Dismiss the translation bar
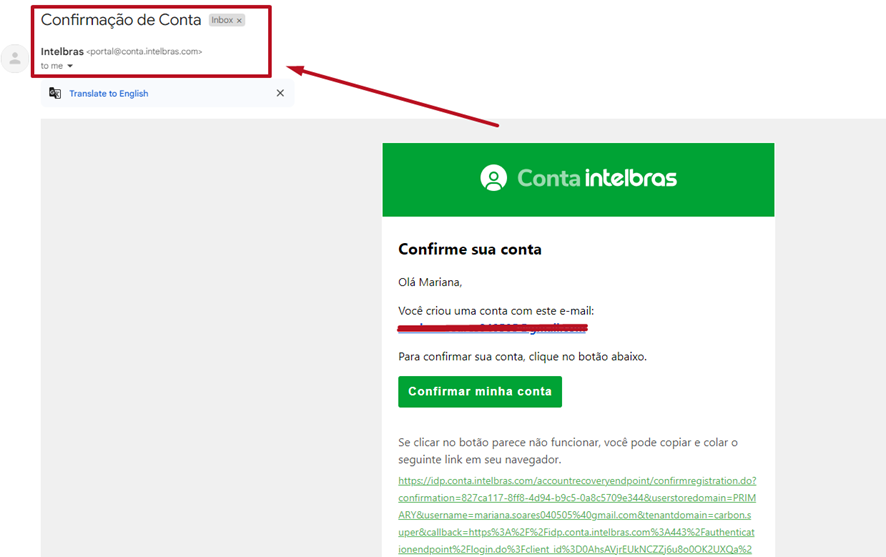Viewport: 886px width, 557px height. click(x=280, y=93)
